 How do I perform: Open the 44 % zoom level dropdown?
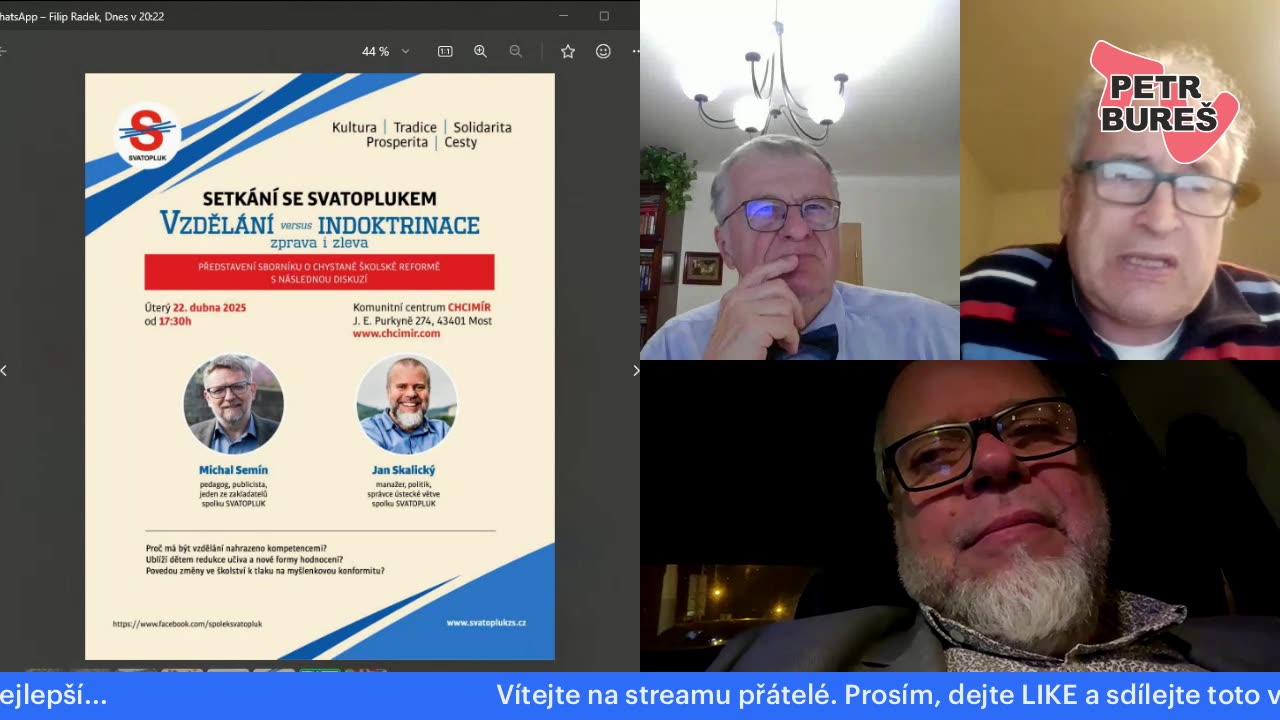coord(385,51)
